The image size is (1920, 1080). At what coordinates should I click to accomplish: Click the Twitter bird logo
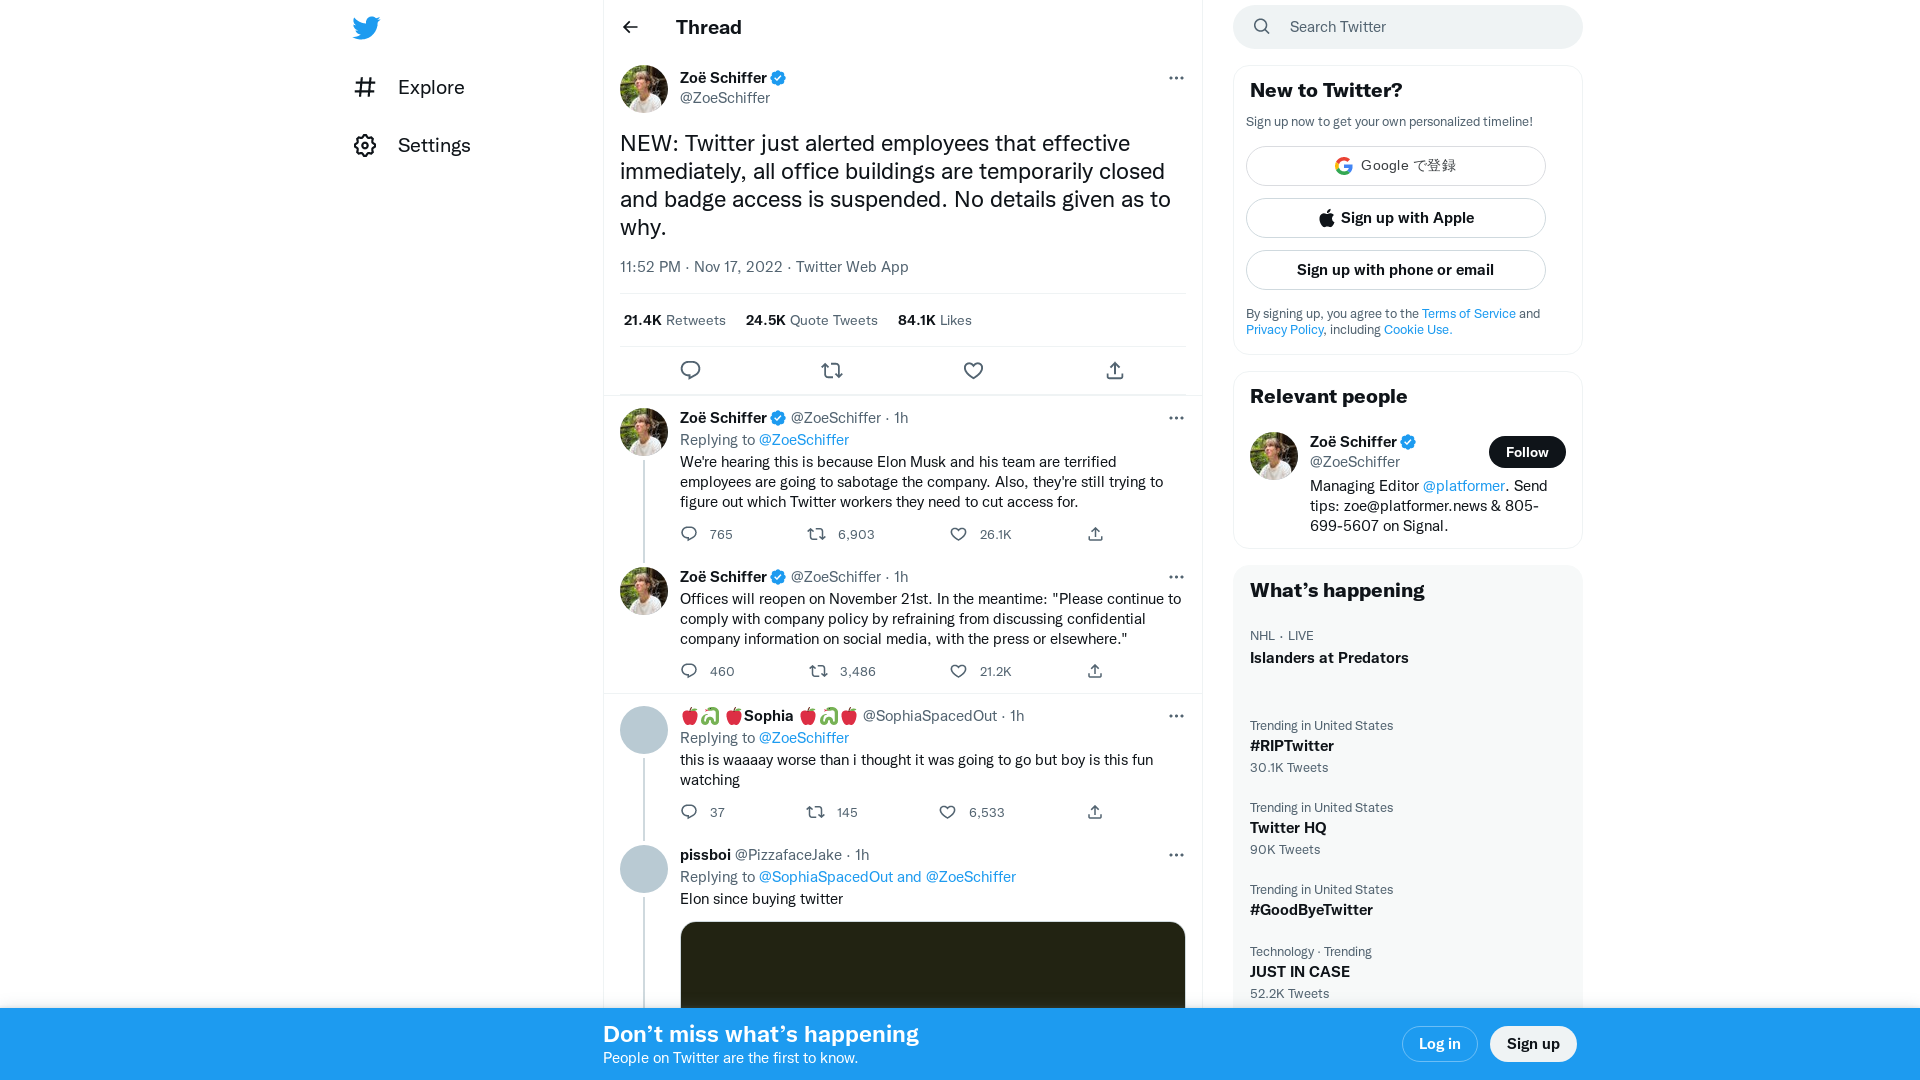tap(366, 27)
